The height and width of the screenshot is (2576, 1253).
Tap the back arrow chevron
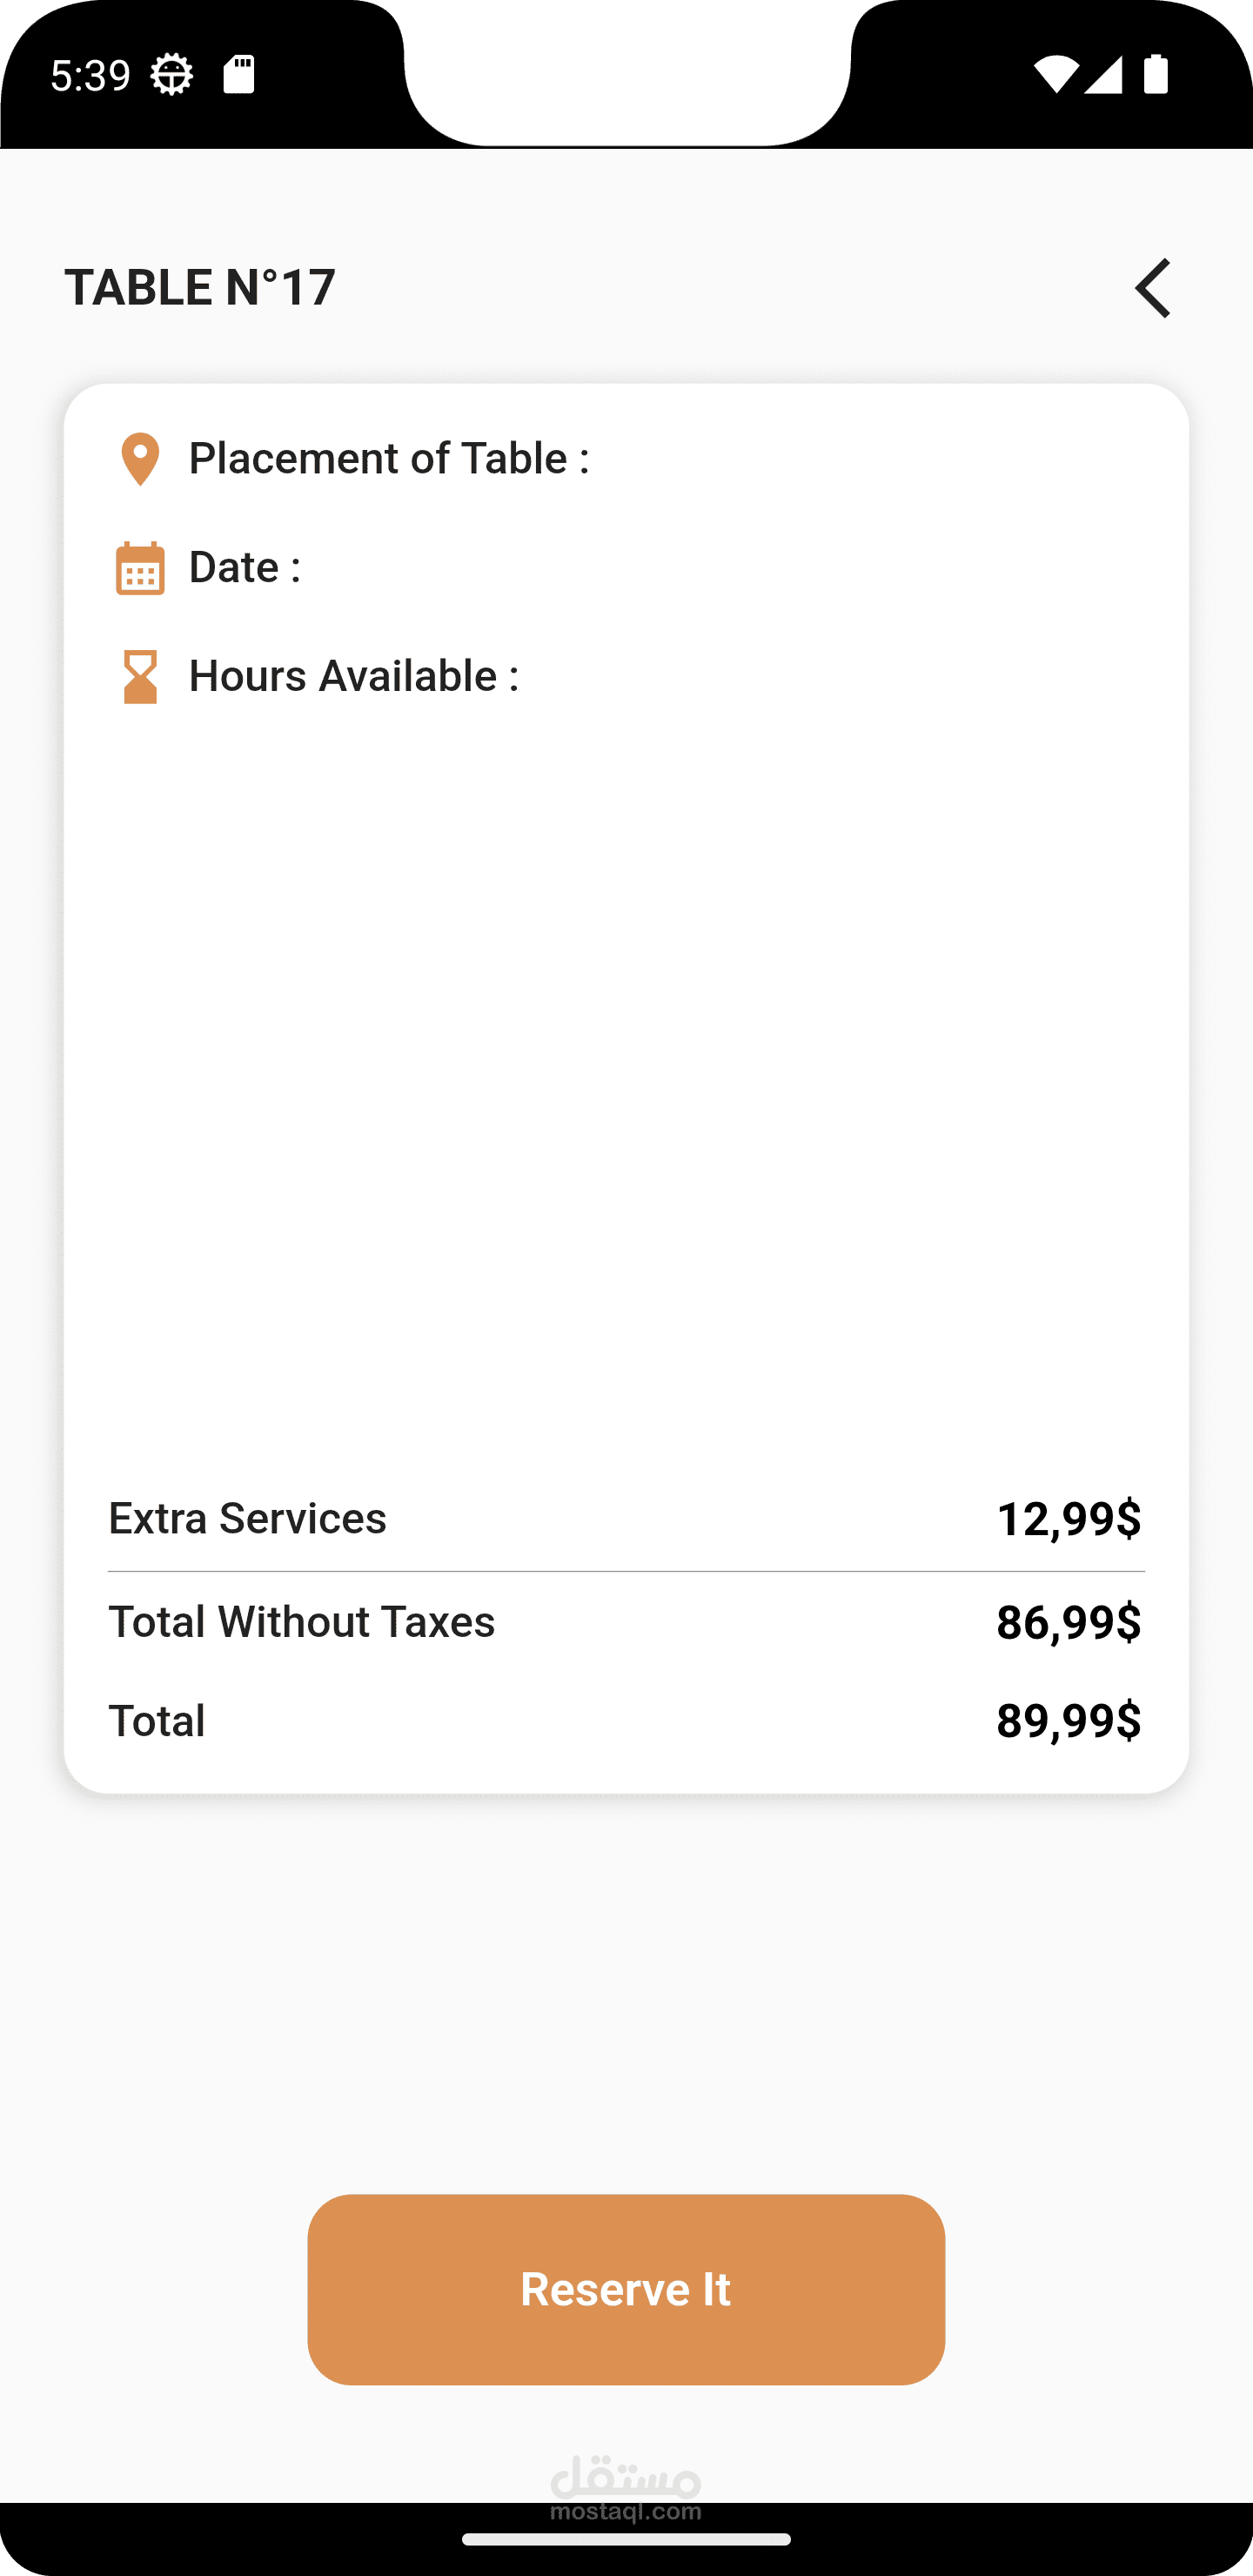point(1152,288)
